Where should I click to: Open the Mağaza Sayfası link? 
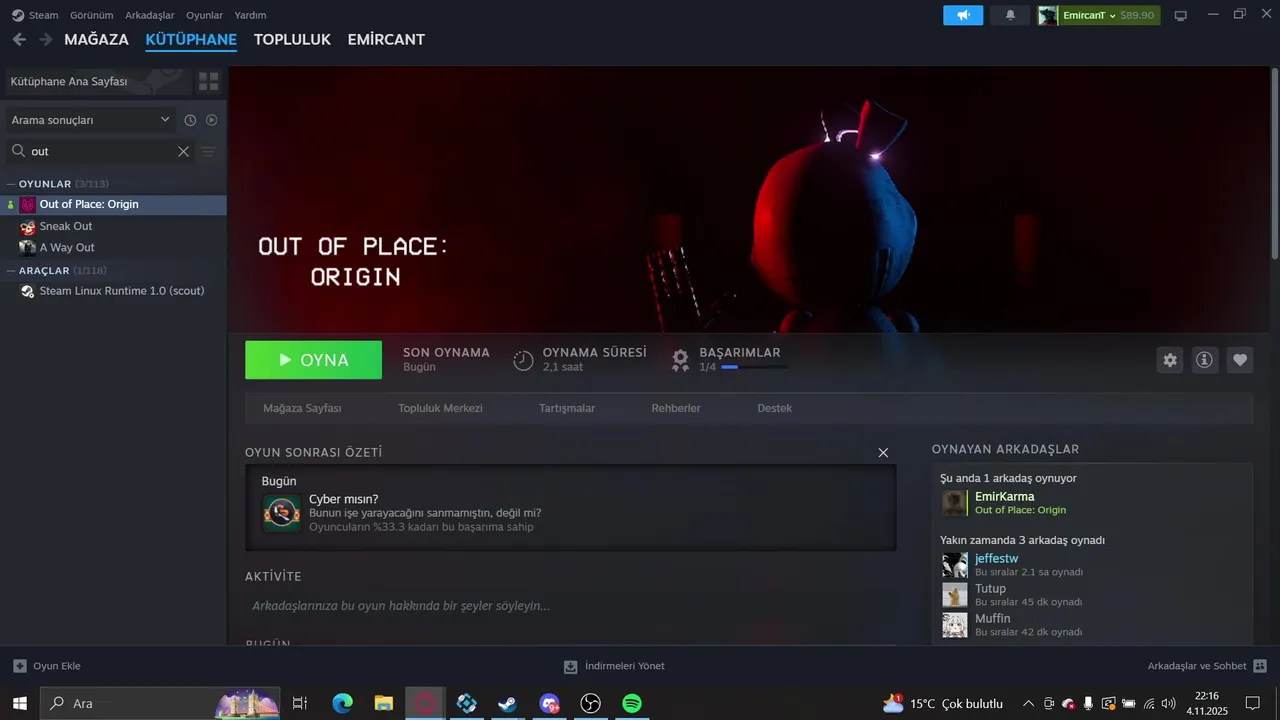coord(302,408)
